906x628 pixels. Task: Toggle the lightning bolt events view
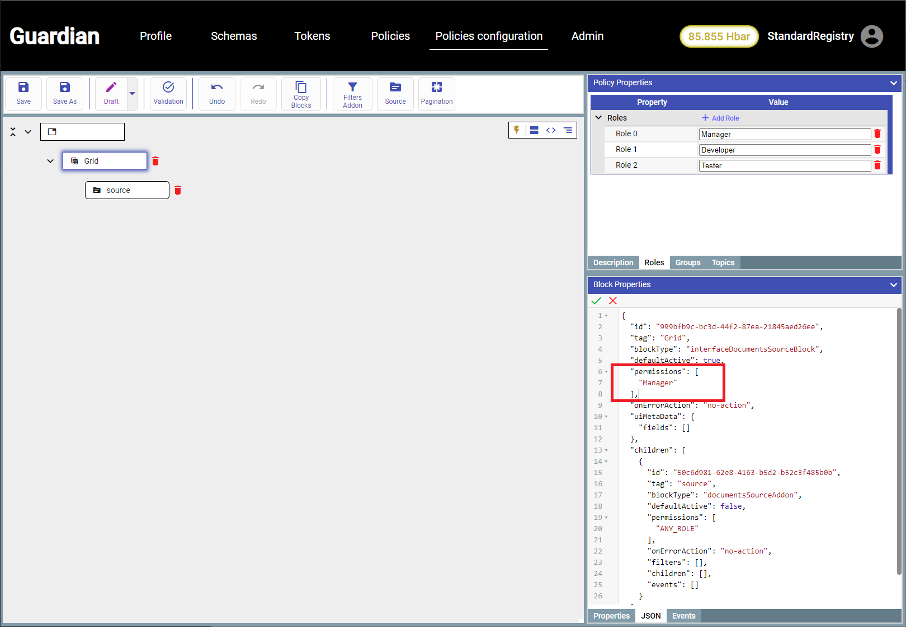[517, 130]
